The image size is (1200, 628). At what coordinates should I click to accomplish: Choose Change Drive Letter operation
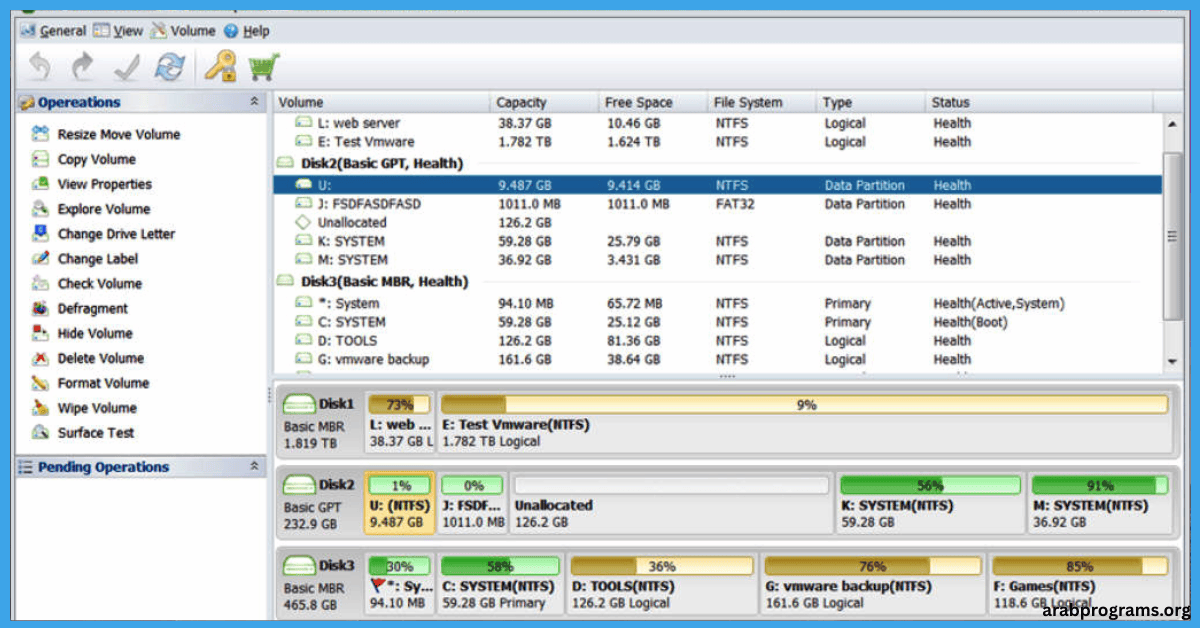103,234
